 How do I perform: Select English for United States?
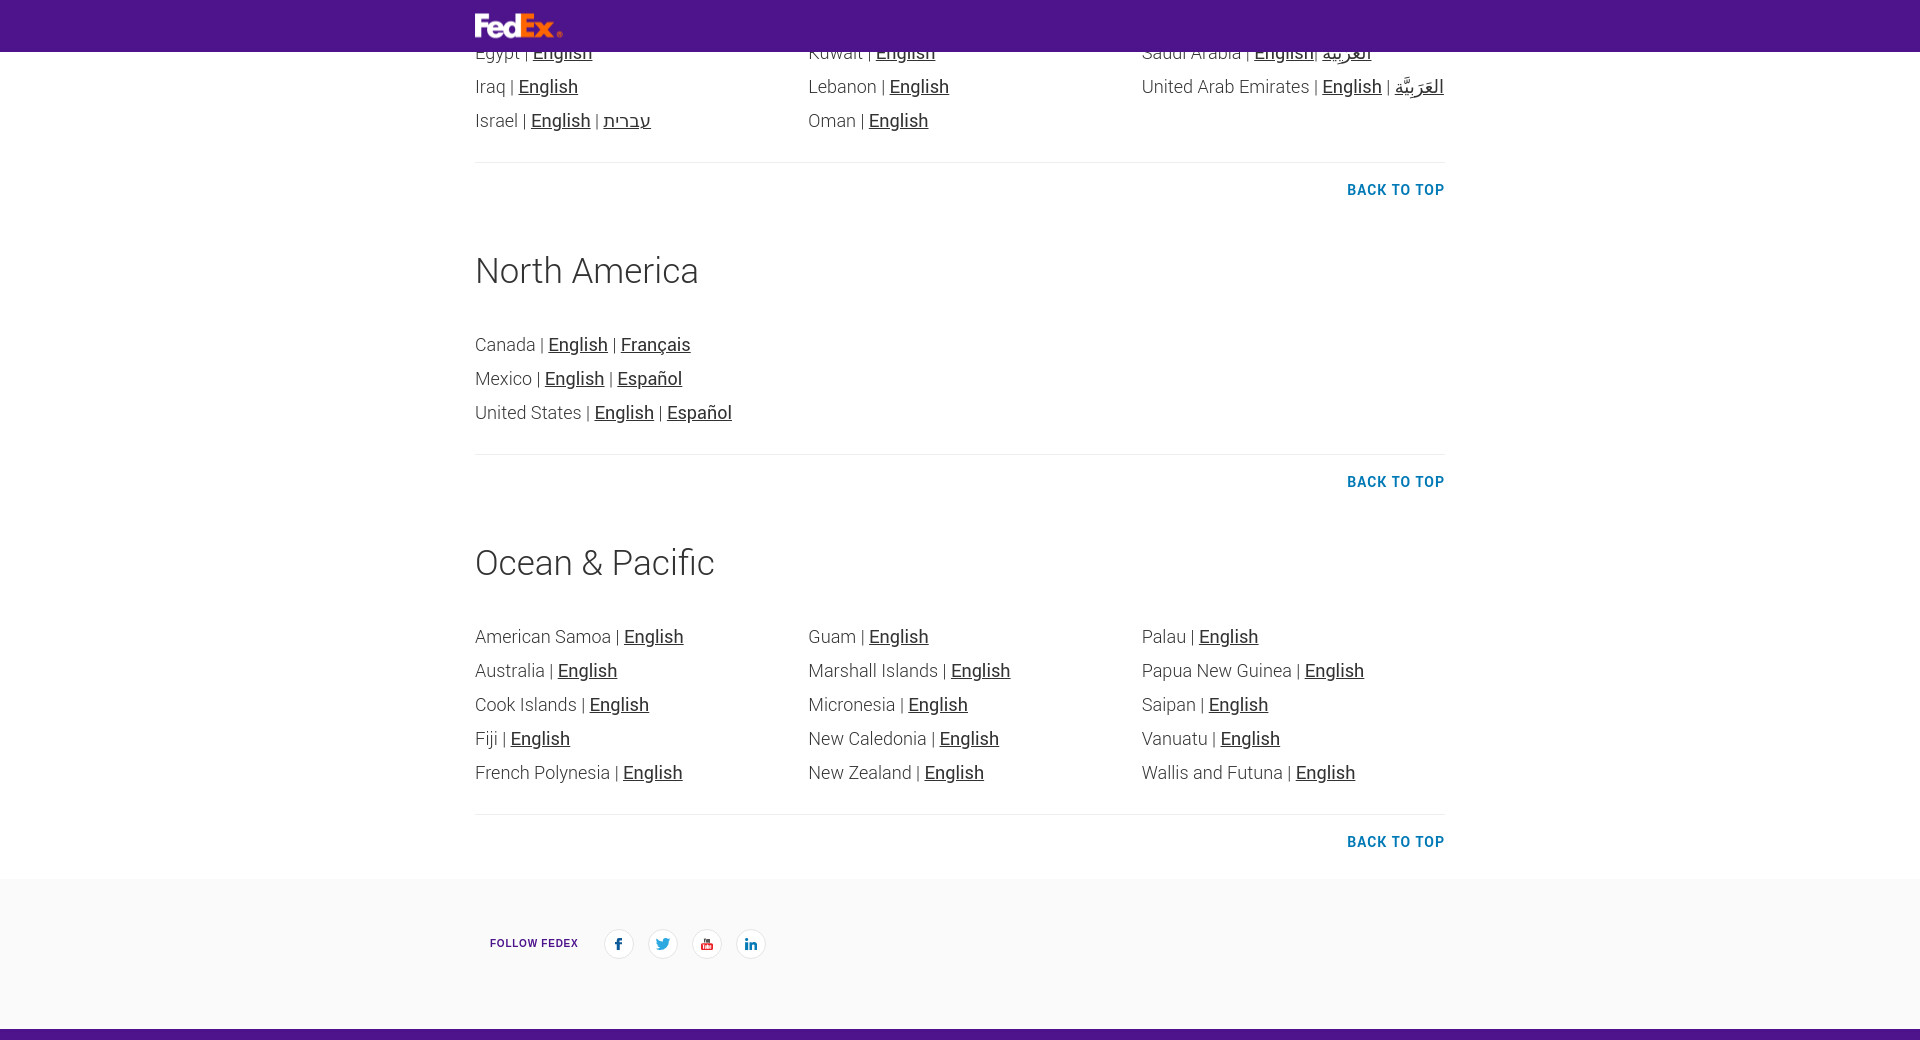[x=623, y=413]
